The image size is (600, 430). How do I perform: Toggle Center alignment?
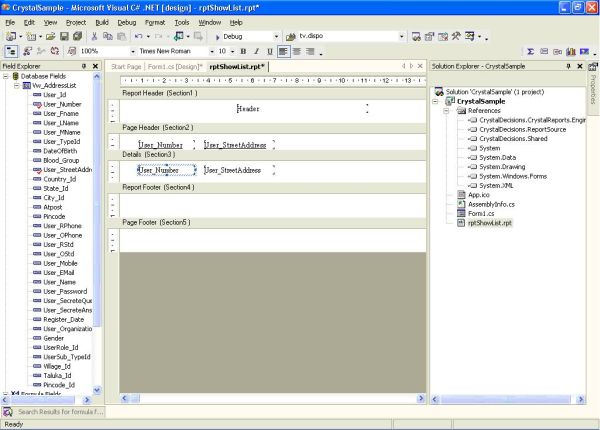click(x=297, y=51)
